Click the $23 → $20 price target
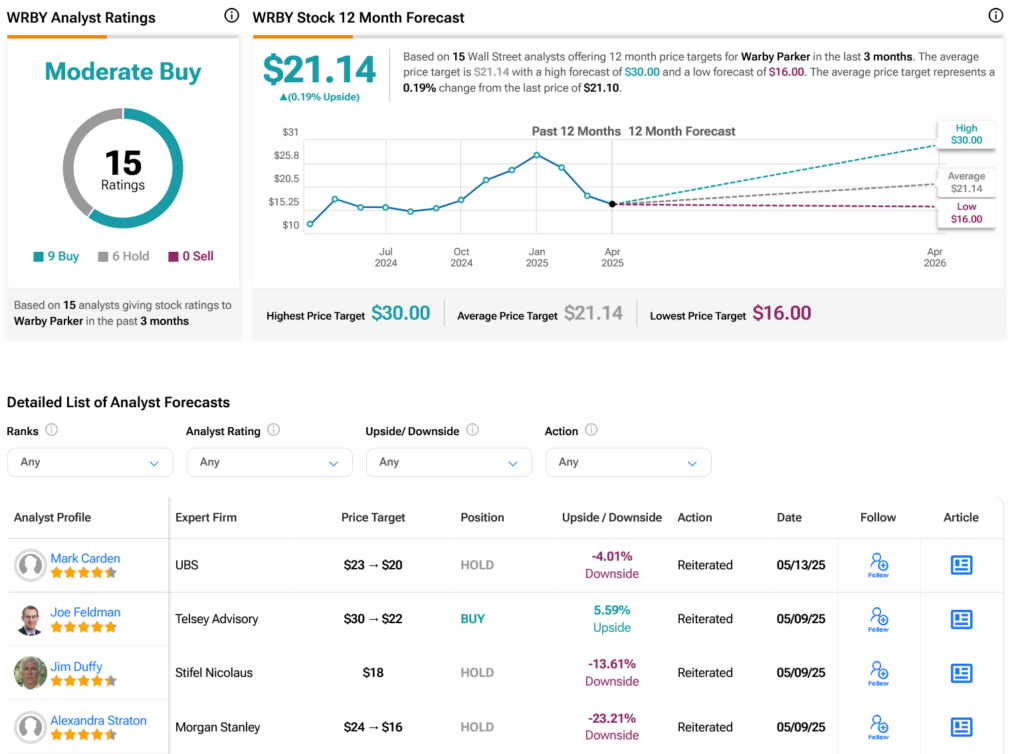 [x=373, y=565]
